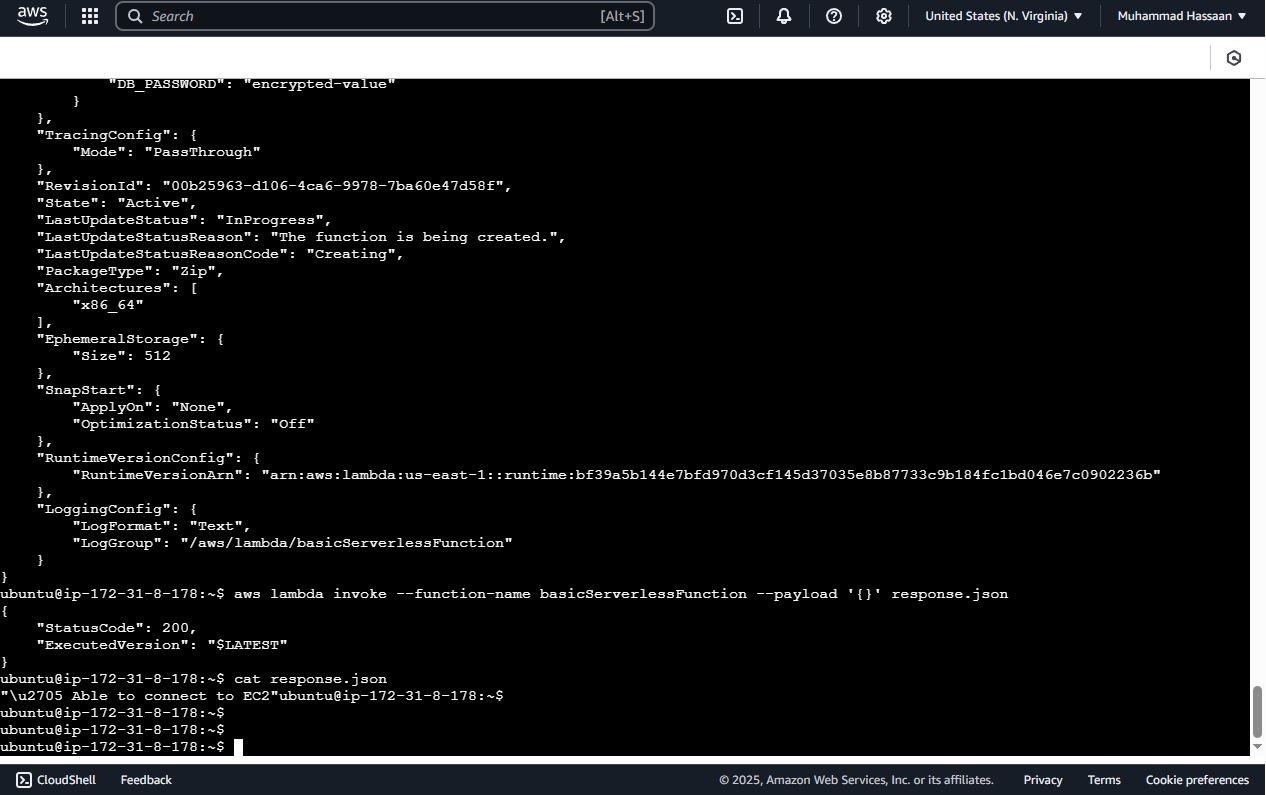The image size is (1266, 795).
Task: Click the "RevisionId" line in output
Action: pyautogui.click(x=274, y=186)
